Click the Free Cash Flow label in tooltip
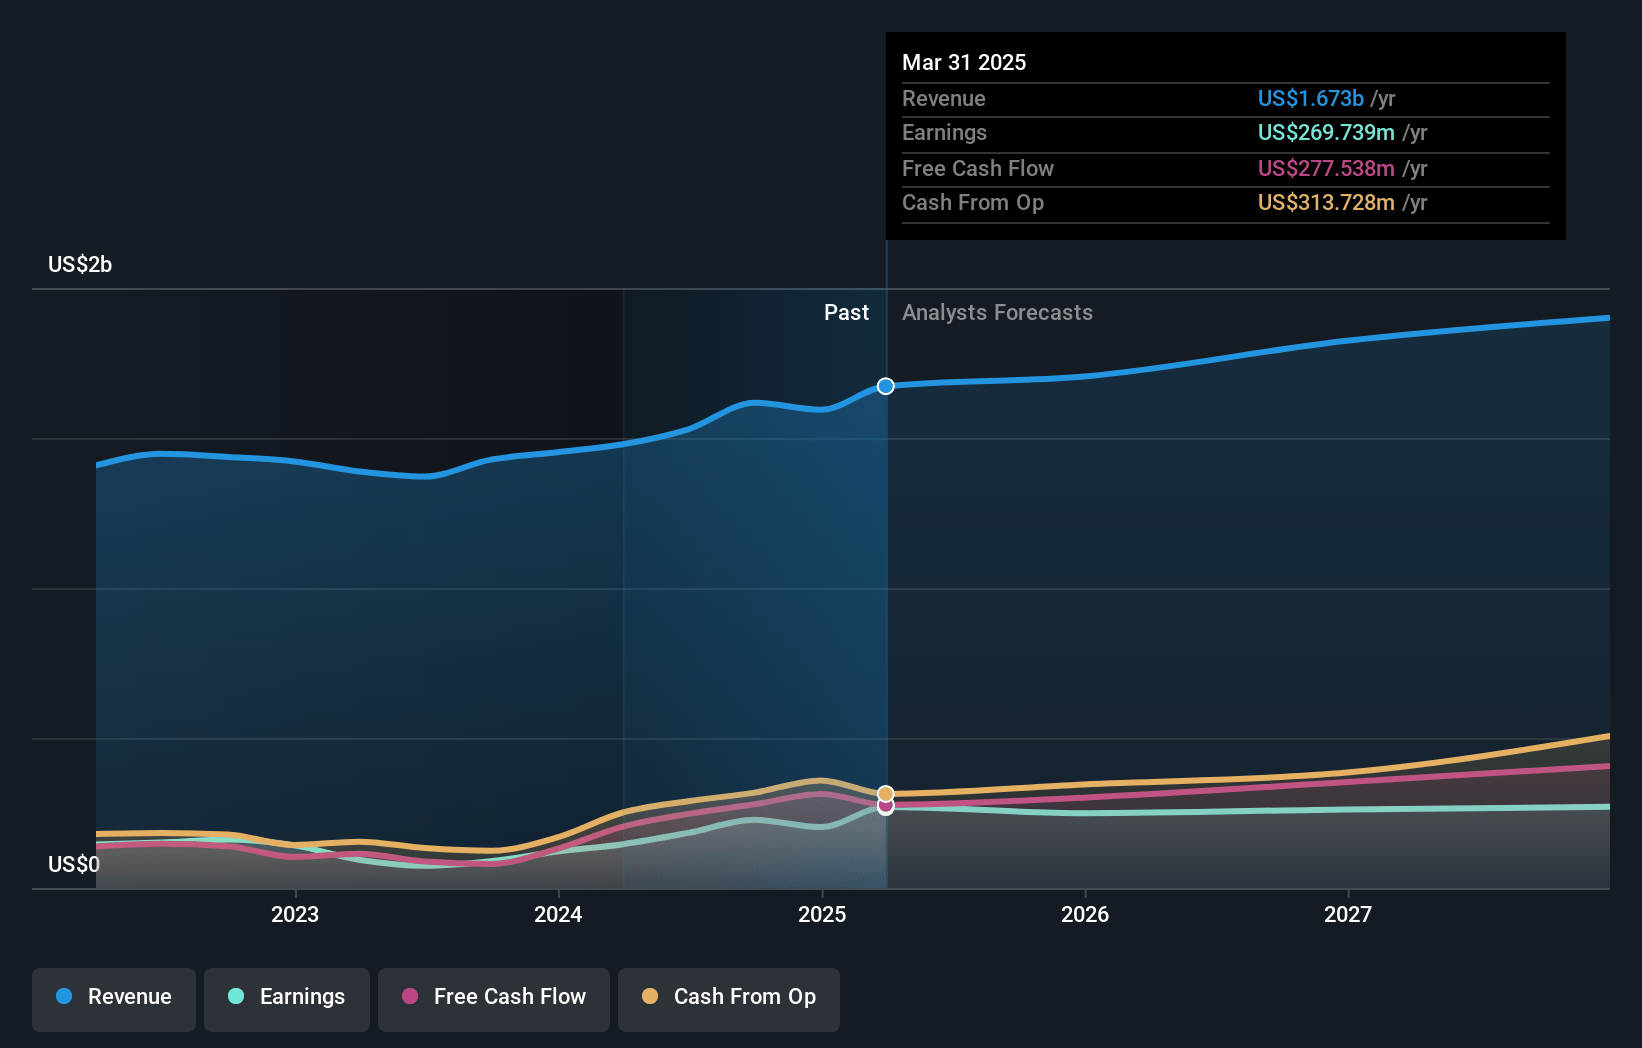This screenshot has height=1048, width=1642. click(x=978, y=168)
